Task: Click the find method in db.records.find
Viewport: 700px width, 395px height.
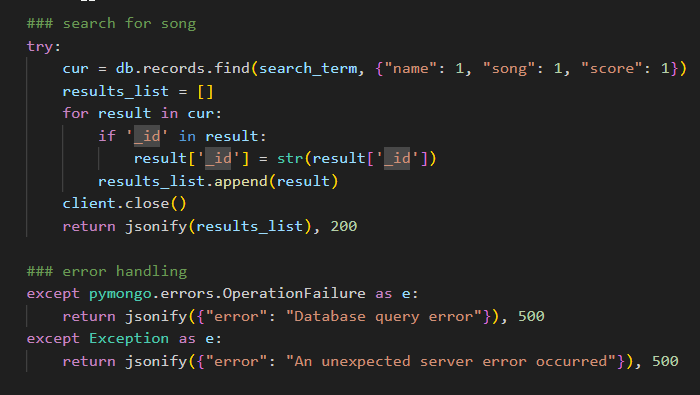Action: click(x=232, y=68)
